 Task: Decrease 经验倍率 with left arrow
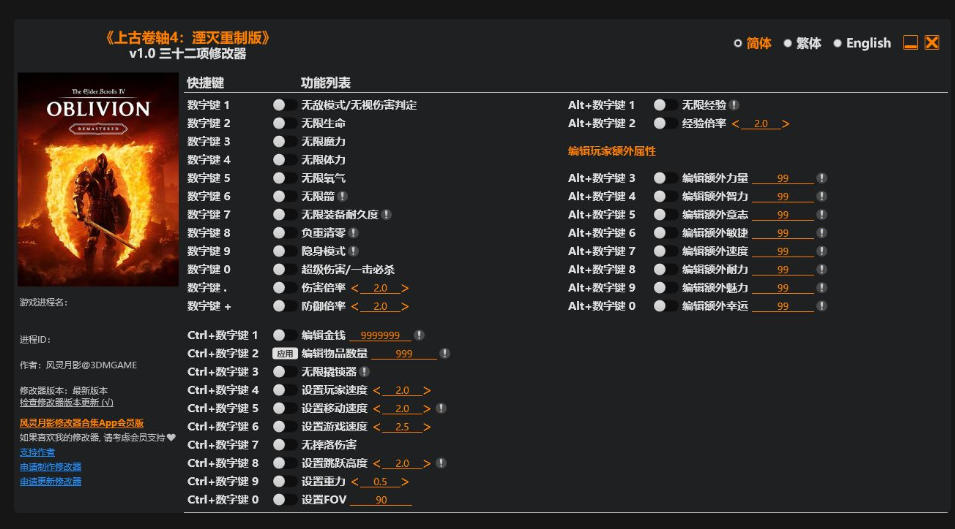point(736,124)
